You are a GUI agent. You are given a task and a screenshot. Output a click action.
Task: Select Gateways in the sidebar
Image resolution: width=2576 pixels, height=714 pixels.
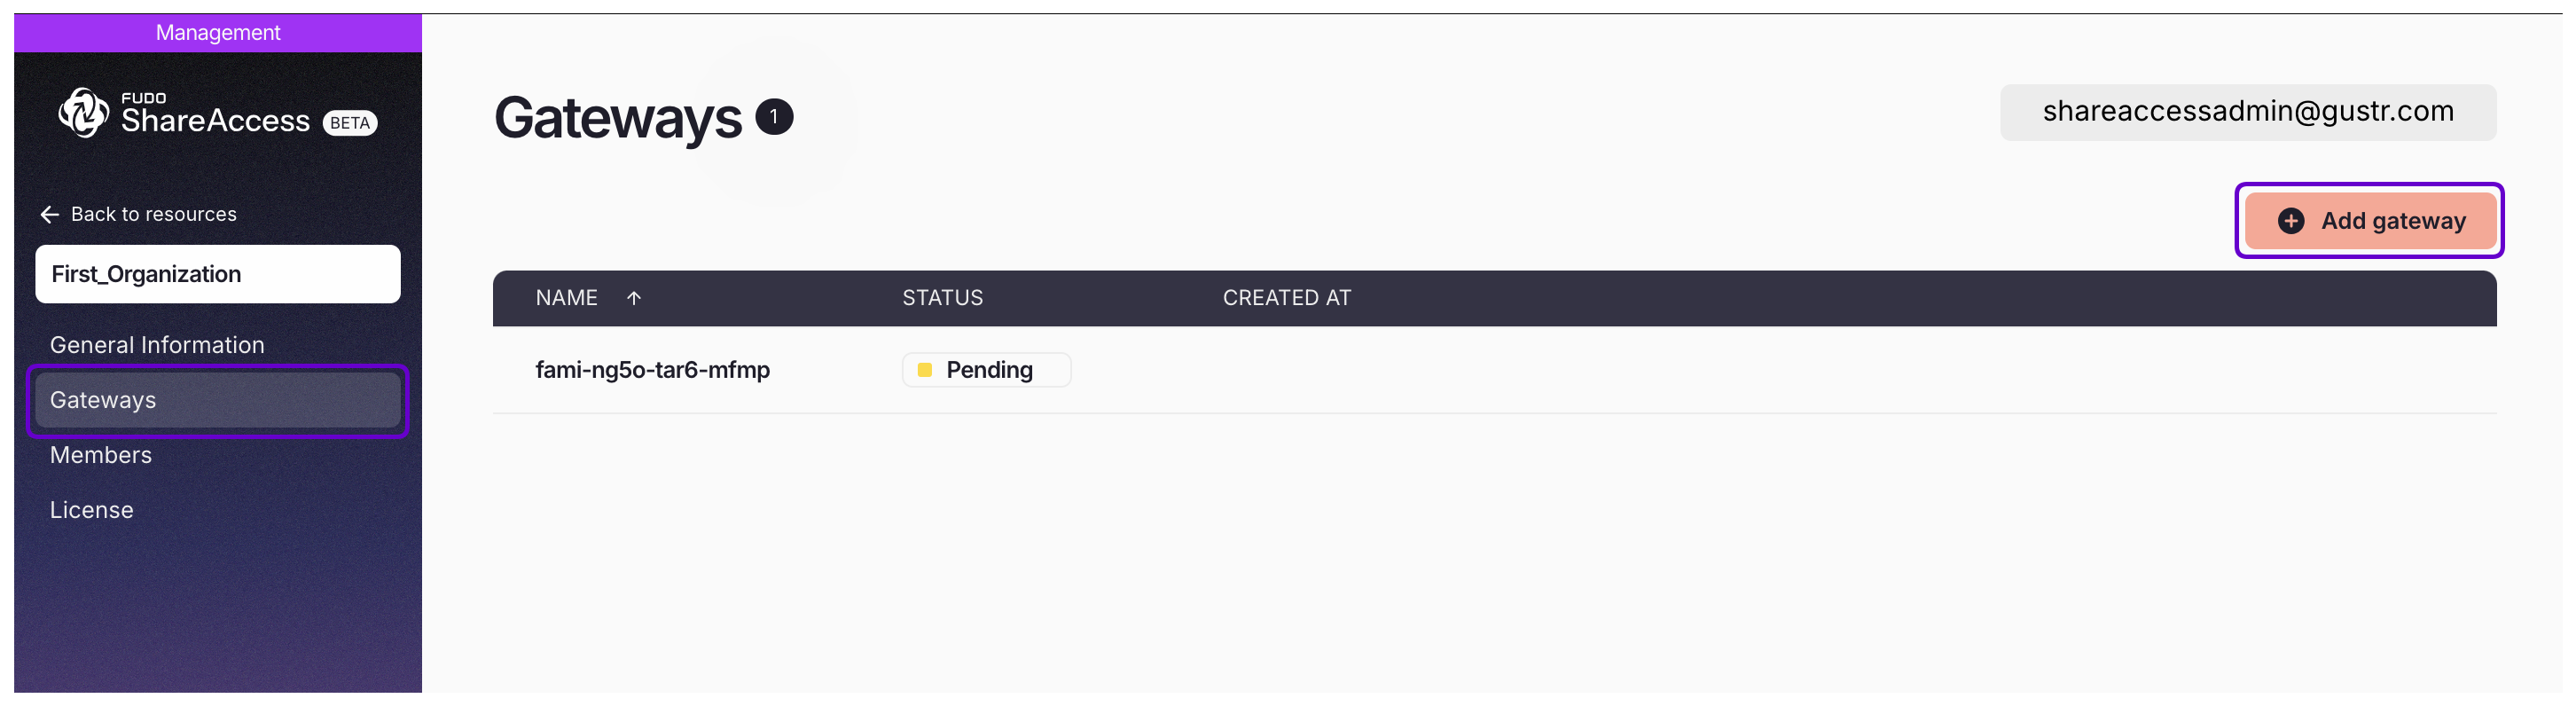click(103, 400)
